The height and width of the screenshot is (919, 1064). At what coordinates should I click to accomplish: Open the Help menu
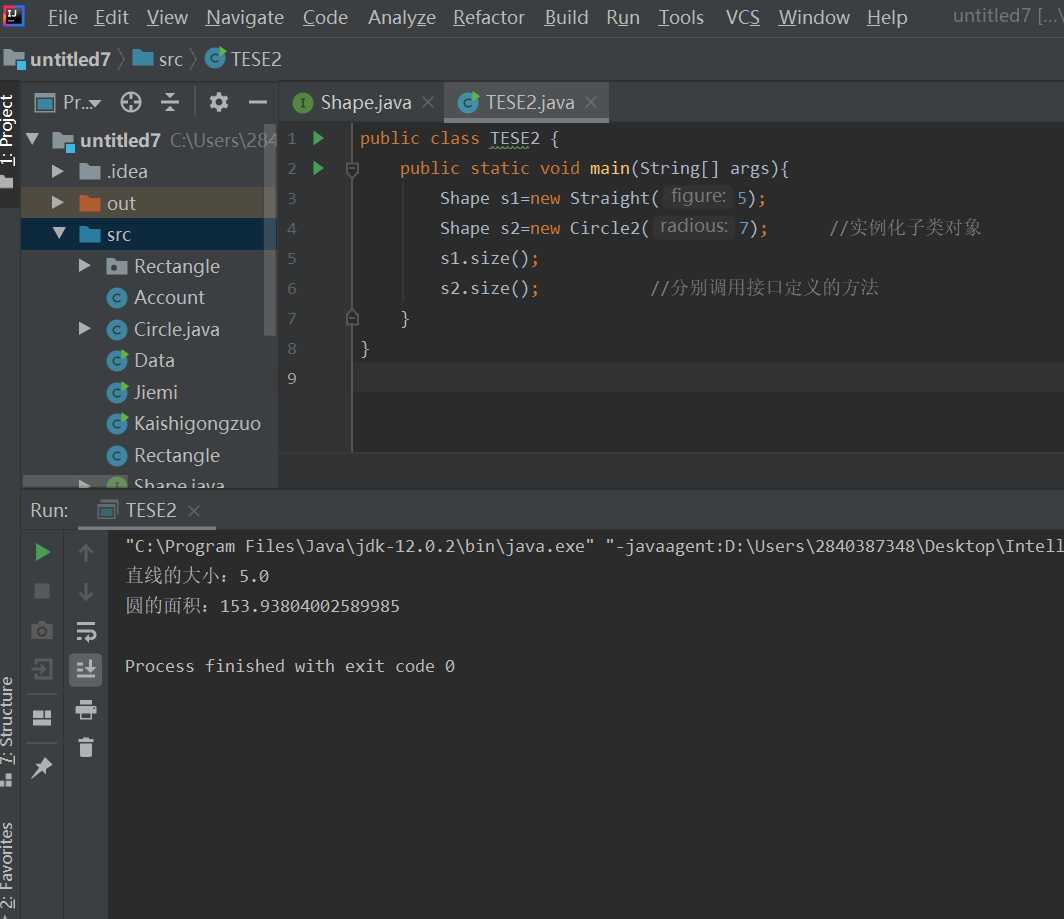[x=886, y=17]
